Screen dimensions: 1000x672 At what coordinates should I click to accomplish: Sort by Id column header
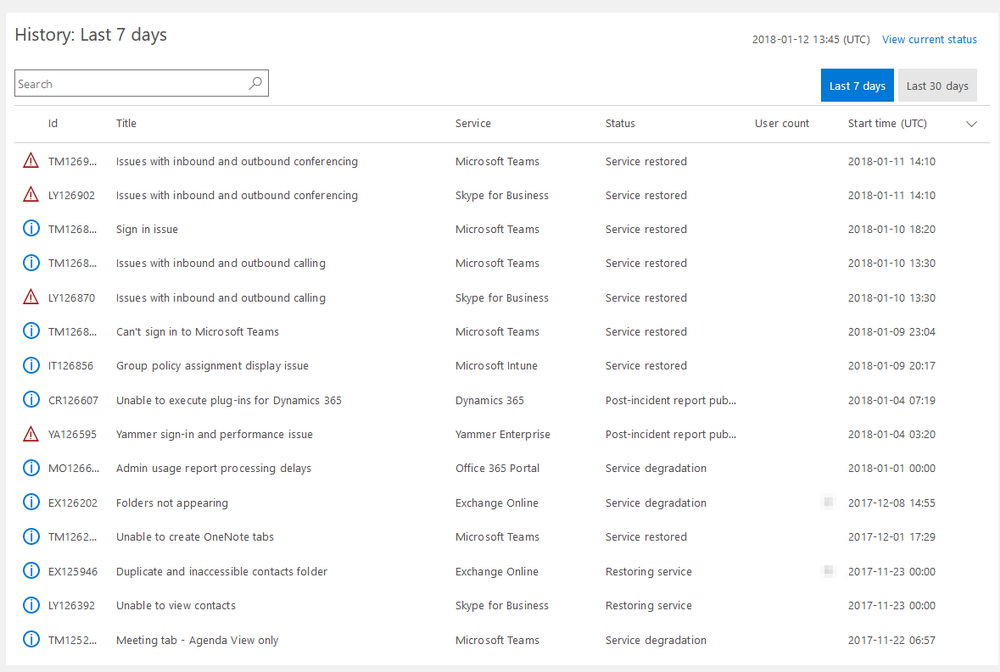[53, 123]
